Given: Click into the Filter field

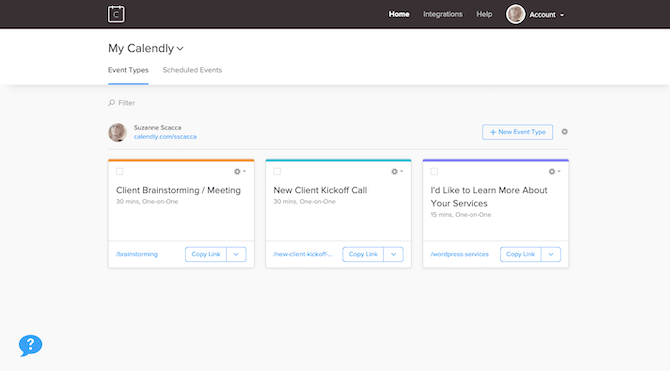Looking at the screenshot, I should [x=126, y=103].
